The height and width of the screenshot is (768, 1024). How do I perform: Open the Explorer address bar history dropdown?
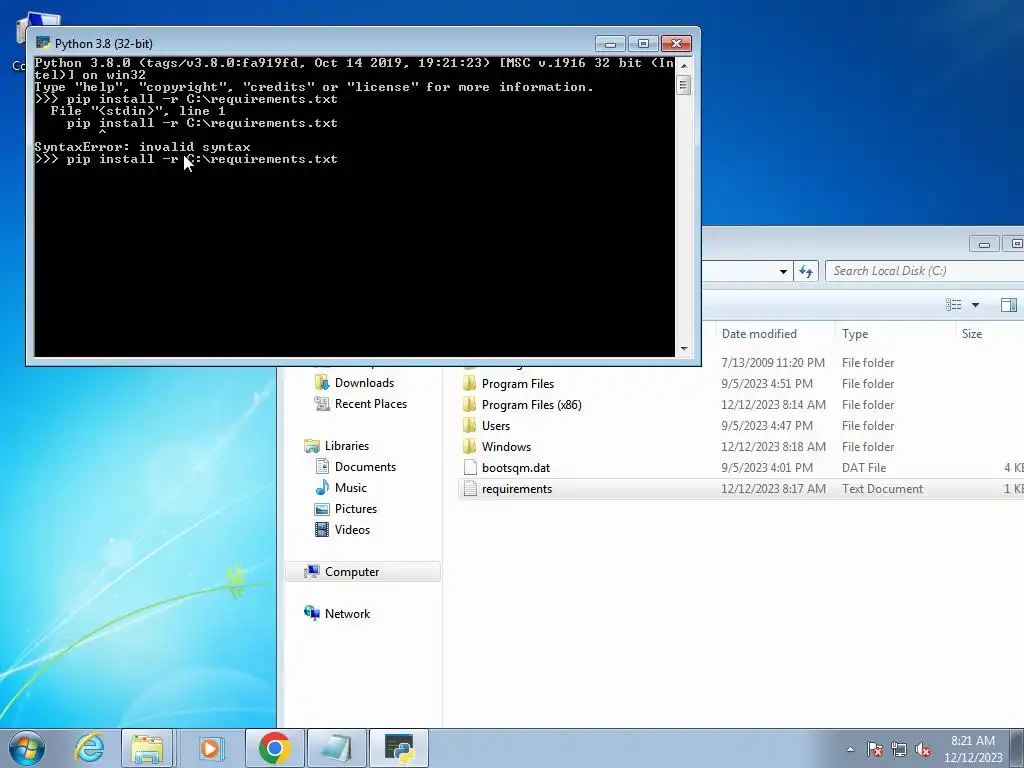click(783, 271)
